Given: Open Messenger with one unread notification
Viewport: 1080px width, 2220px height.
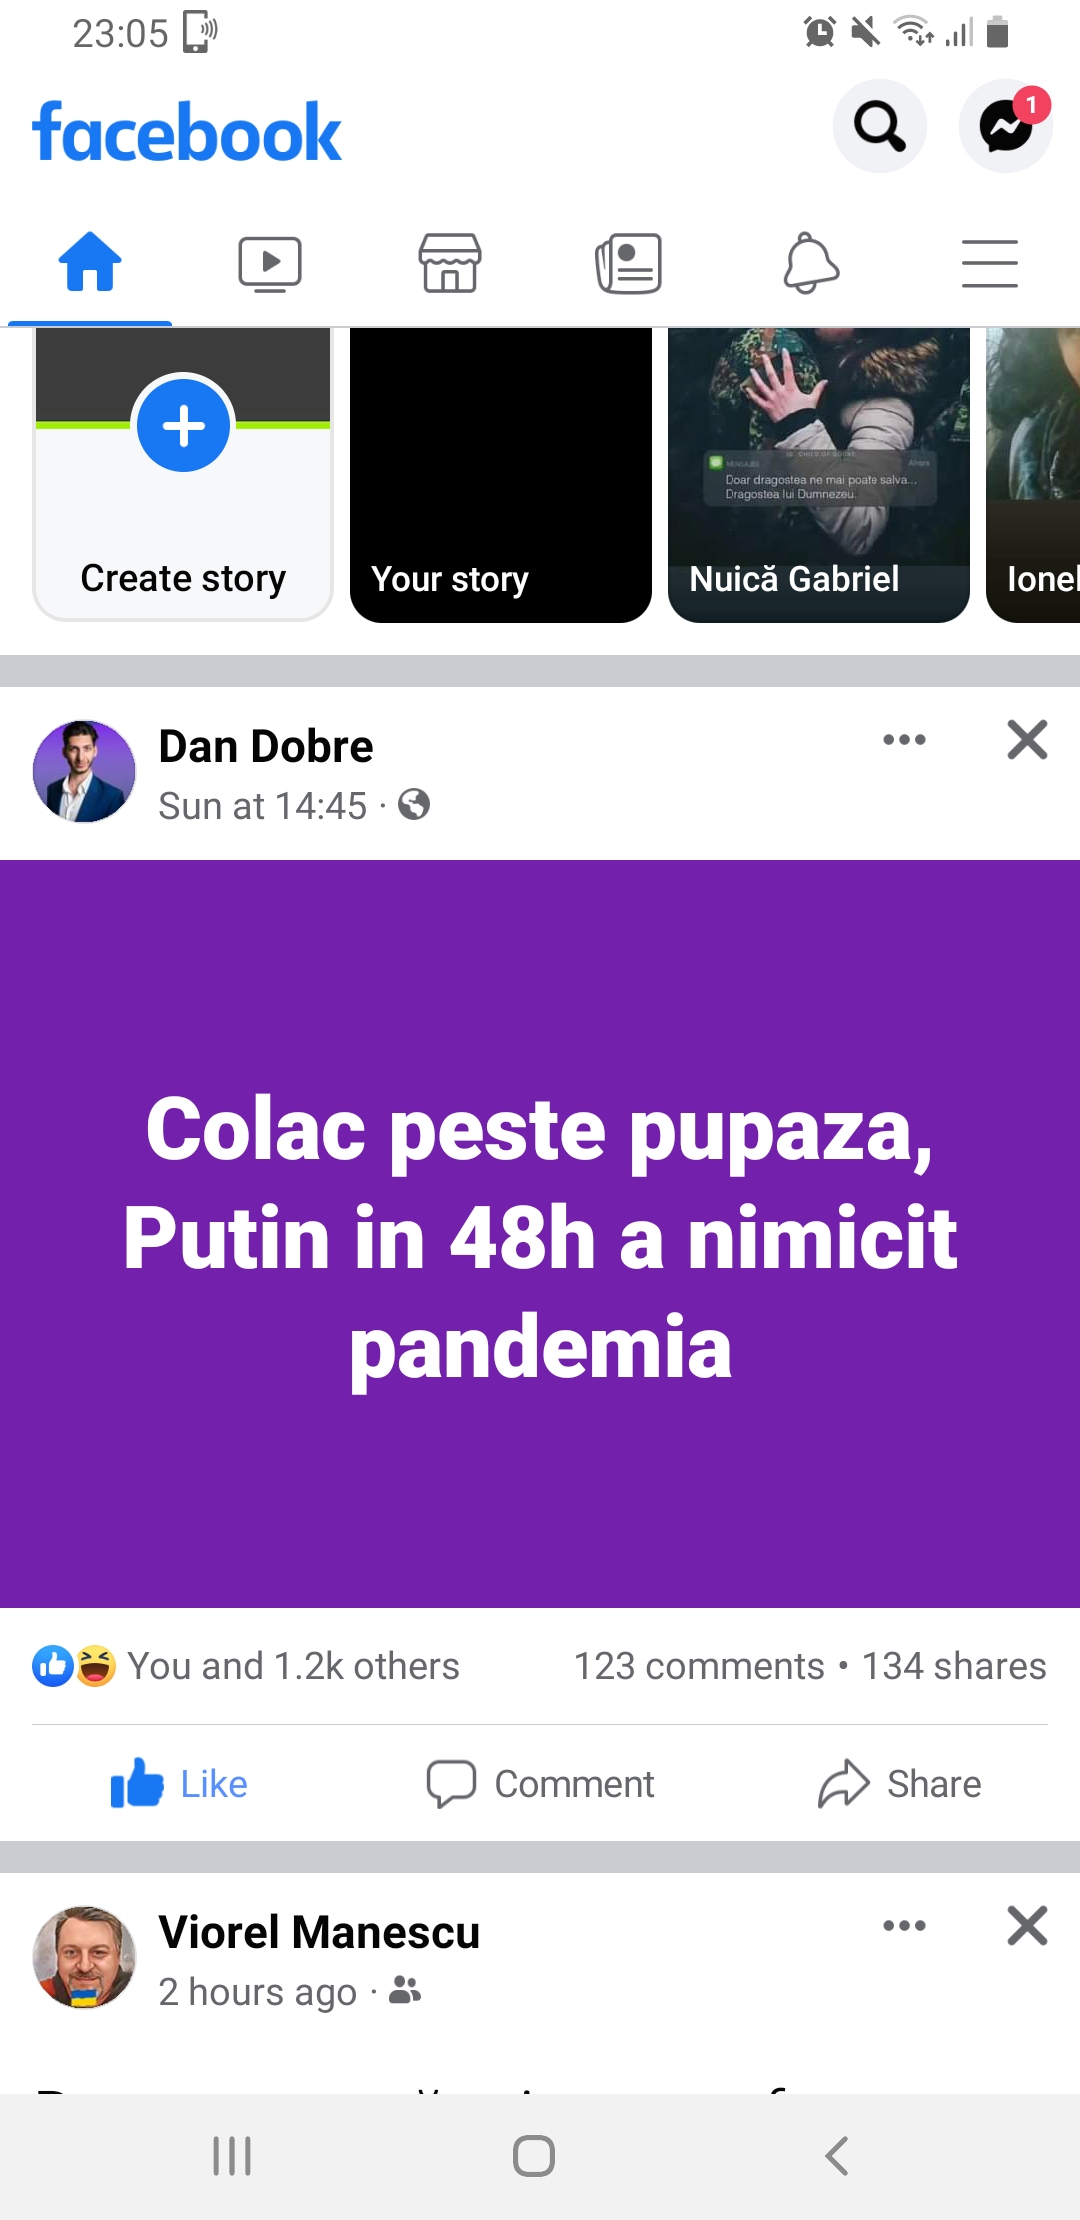Looking at the screenshot, I should coord(1006,126).
